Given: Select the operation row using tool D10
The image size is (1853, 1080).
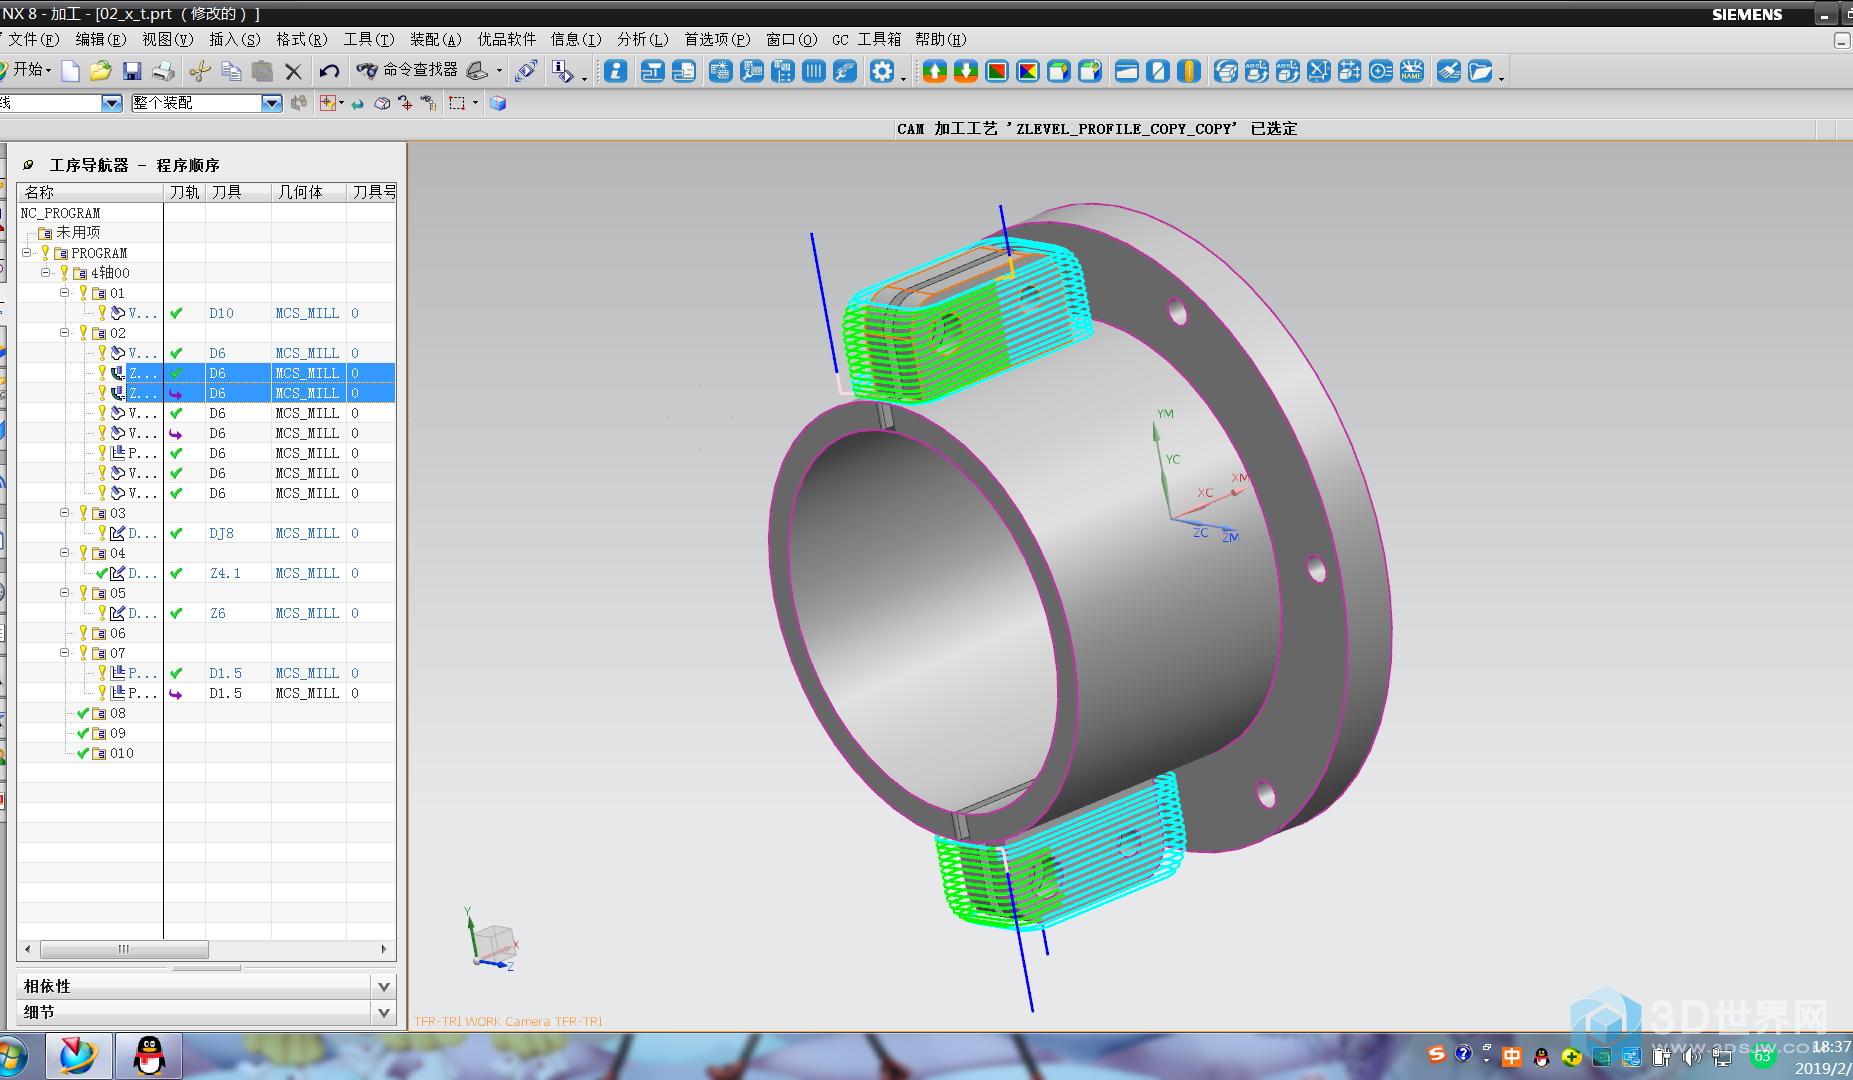Looking at the screenshot, I should 207,313.
